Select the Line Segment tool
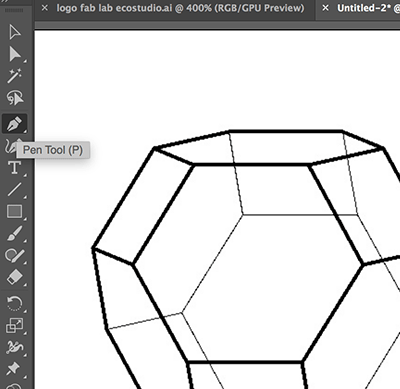Viewport: 400px width, 389px height. 14,189
